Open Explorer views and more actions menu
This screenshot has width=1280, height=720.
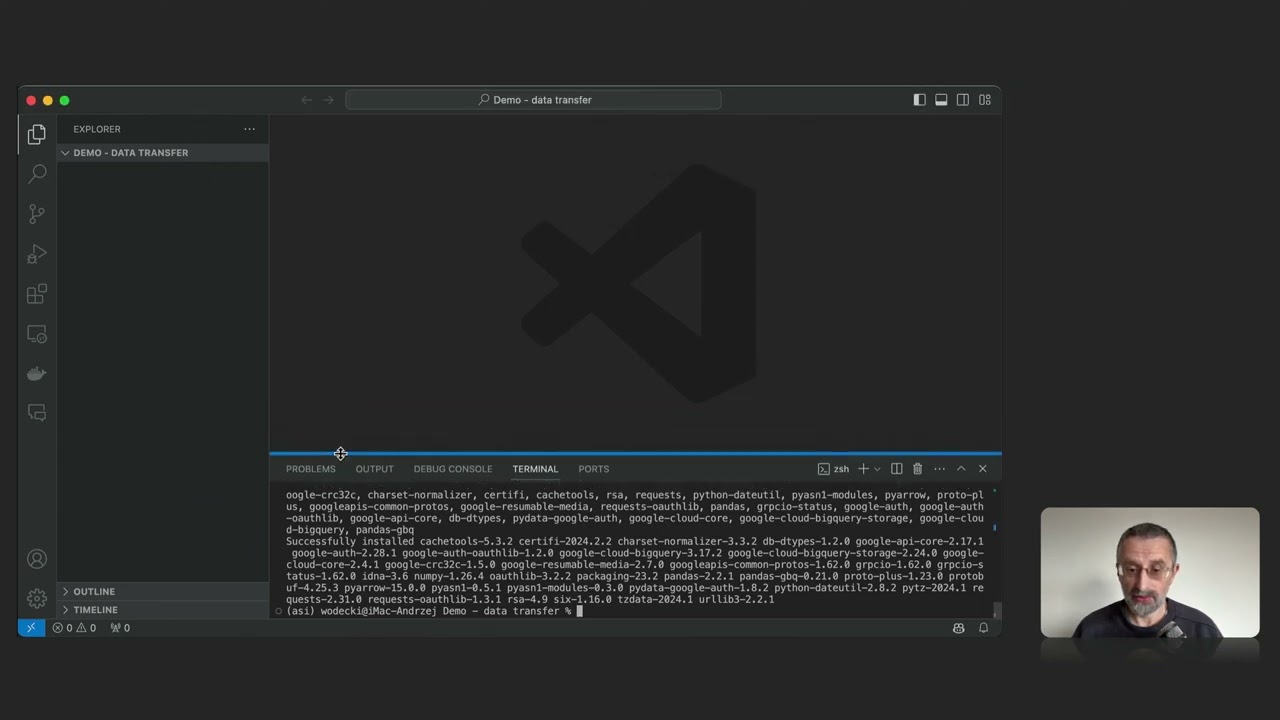pos(249,129)
